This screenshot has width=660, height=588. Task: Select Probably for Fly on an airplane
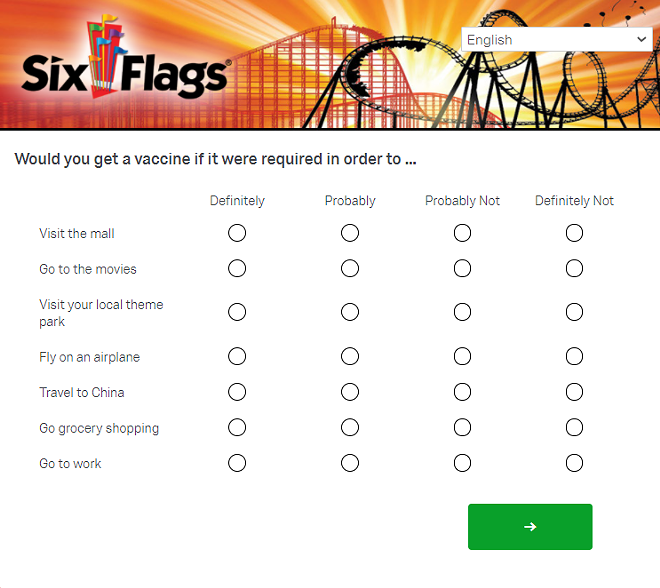click(x=350, y=356)
